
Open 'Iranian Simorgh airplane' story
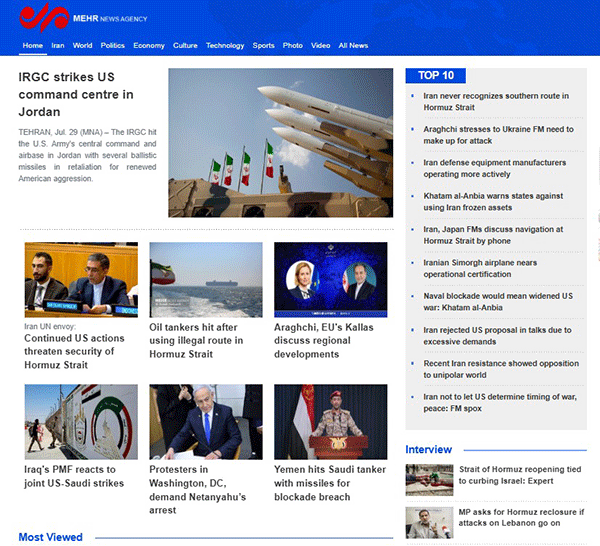pos(480,268)
